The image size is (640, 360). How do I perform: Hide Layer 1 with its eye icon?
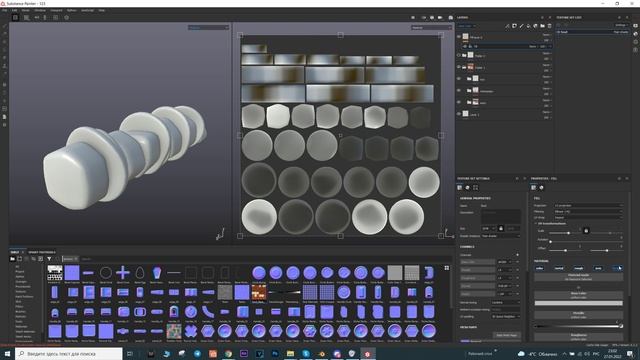pos(459,114)
